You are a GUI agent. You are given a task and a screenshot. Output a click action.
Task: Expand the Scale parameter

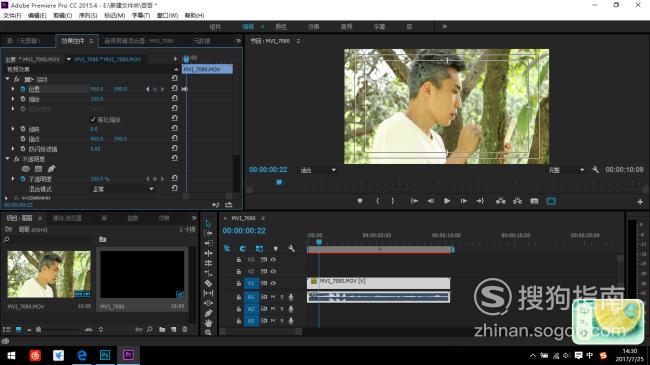coord(13,99)
